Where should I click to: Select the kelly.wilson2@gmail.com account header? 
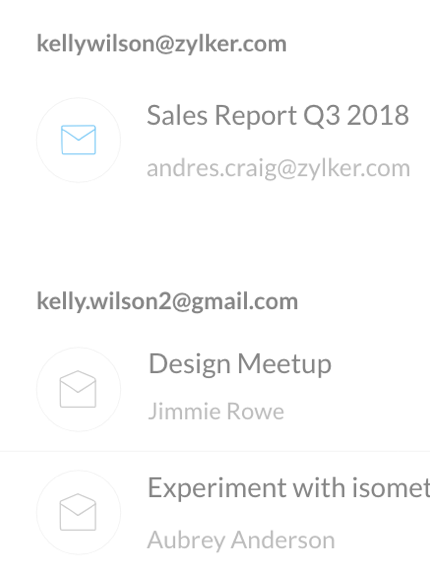click(167, 302)
